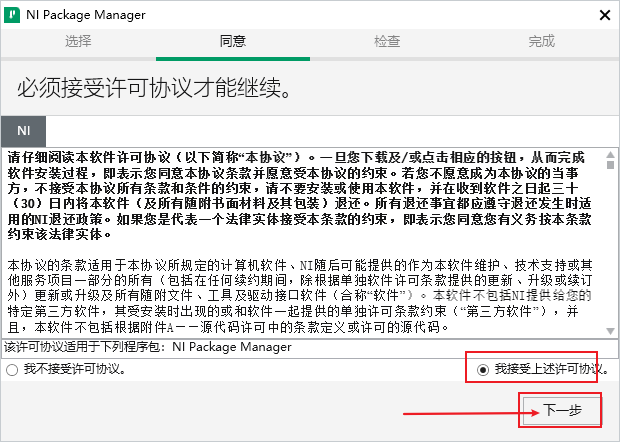Go to the 检查 step tab

point(387,41)
